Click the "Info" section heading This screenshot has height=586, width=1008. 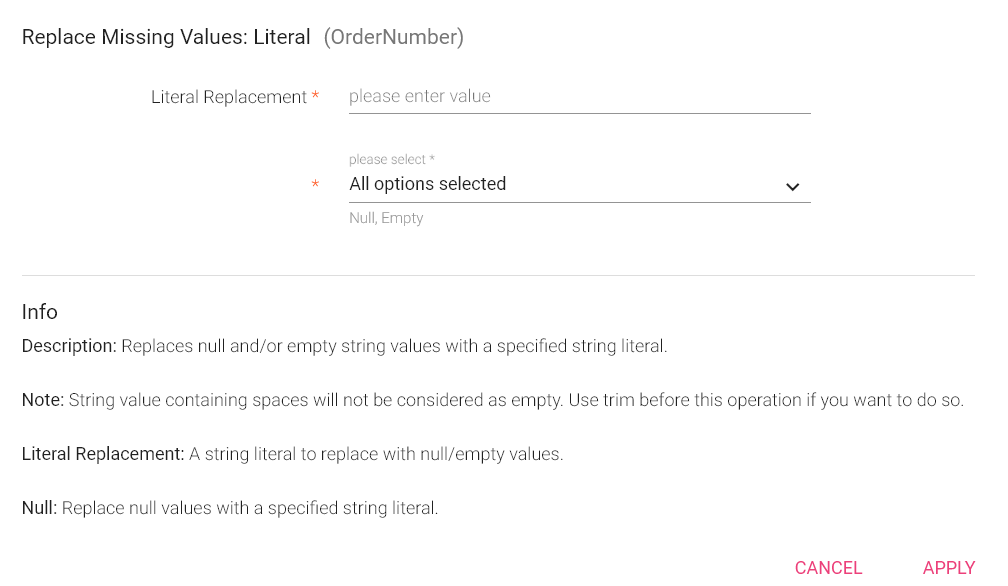pyautogui.click(x=40, y=312)
